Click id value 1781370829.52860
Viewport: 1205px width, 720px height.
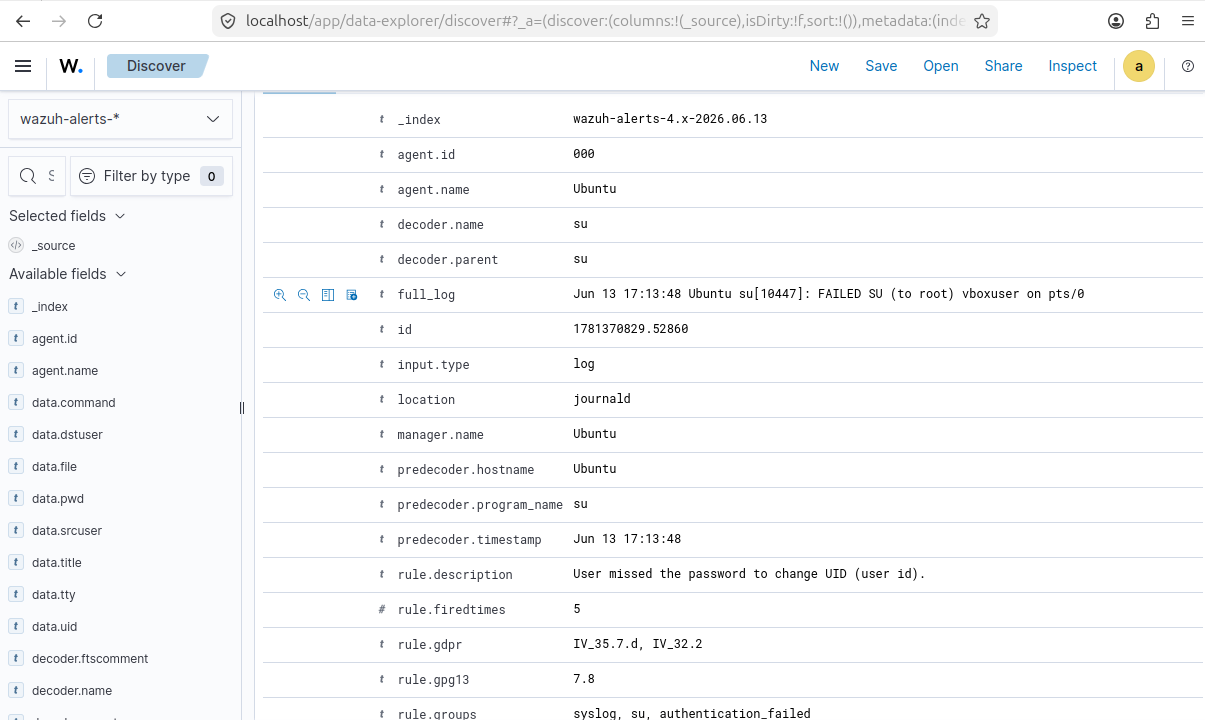[x=630, y=329]
